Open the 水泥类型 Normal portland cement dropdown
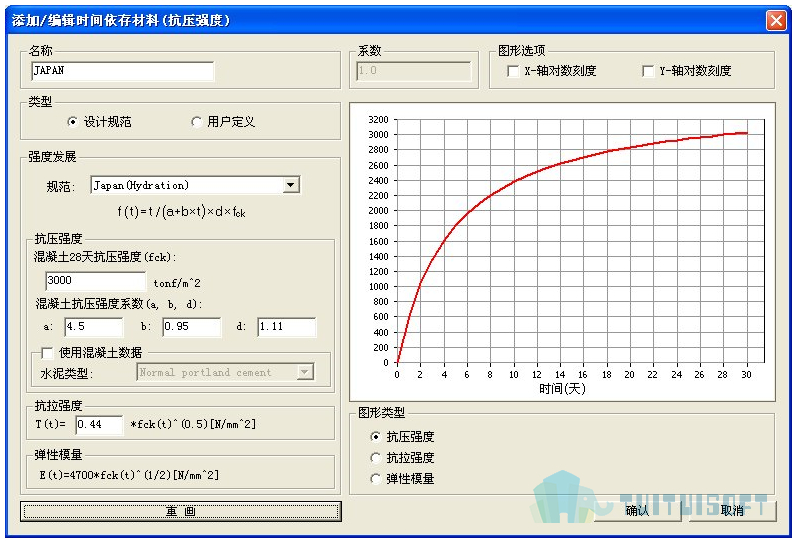The width and height of the screenshot is (793, 541). [226, 373]
